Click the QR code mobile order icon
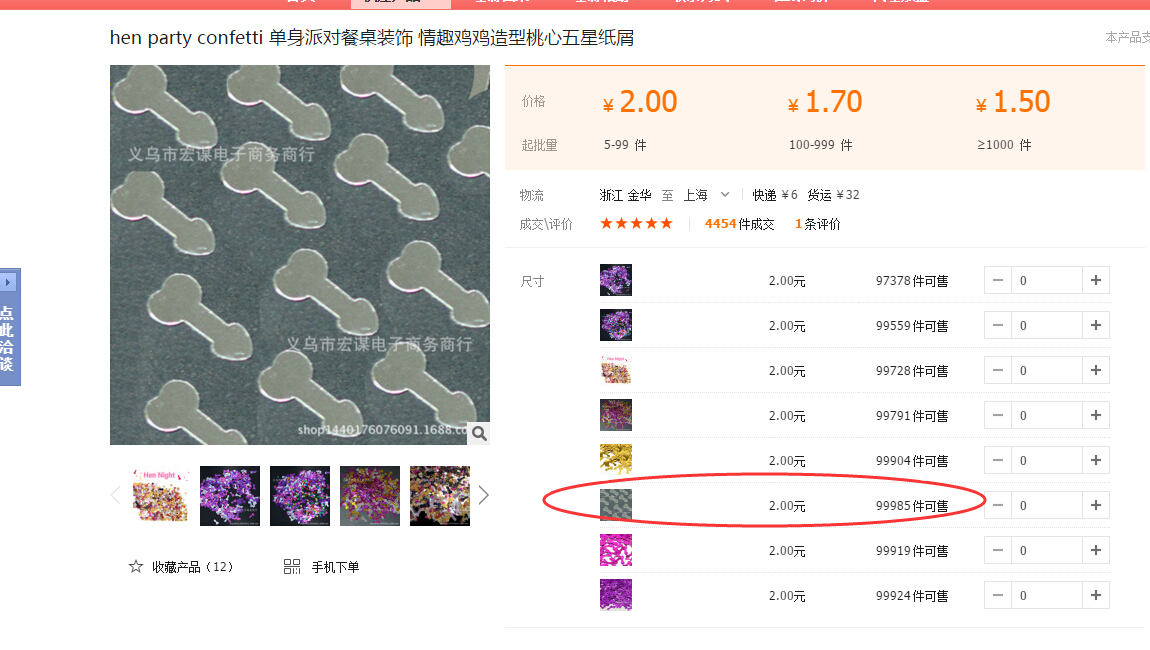This screenshot has height=650, width=1150. (x=292, y=567)
